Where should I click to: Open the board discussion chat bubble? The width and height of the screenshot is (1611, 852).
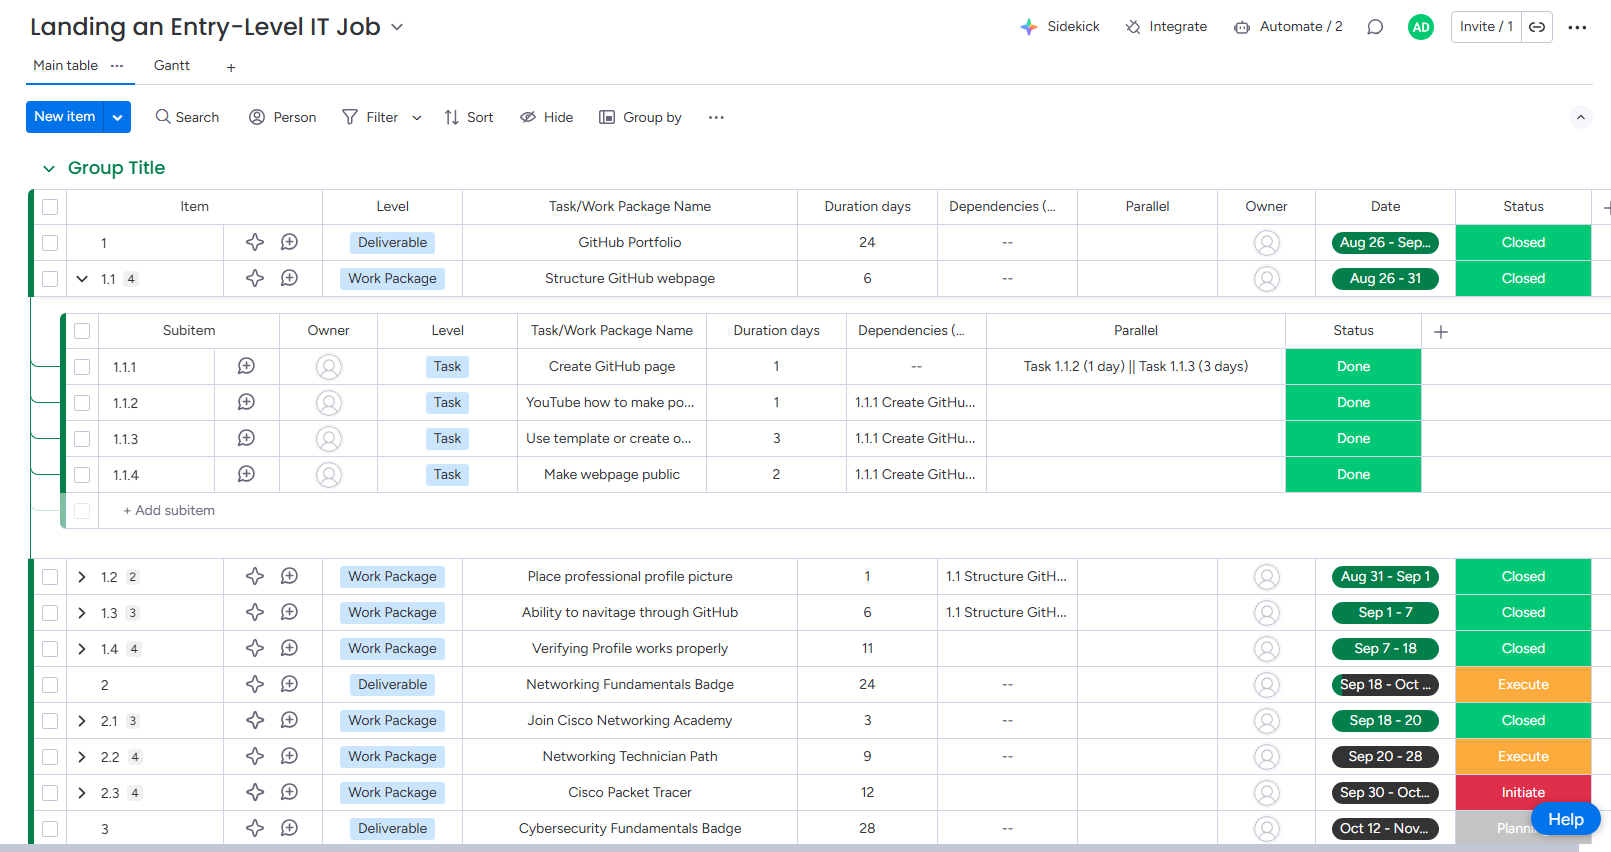[x=1375, y=27]
